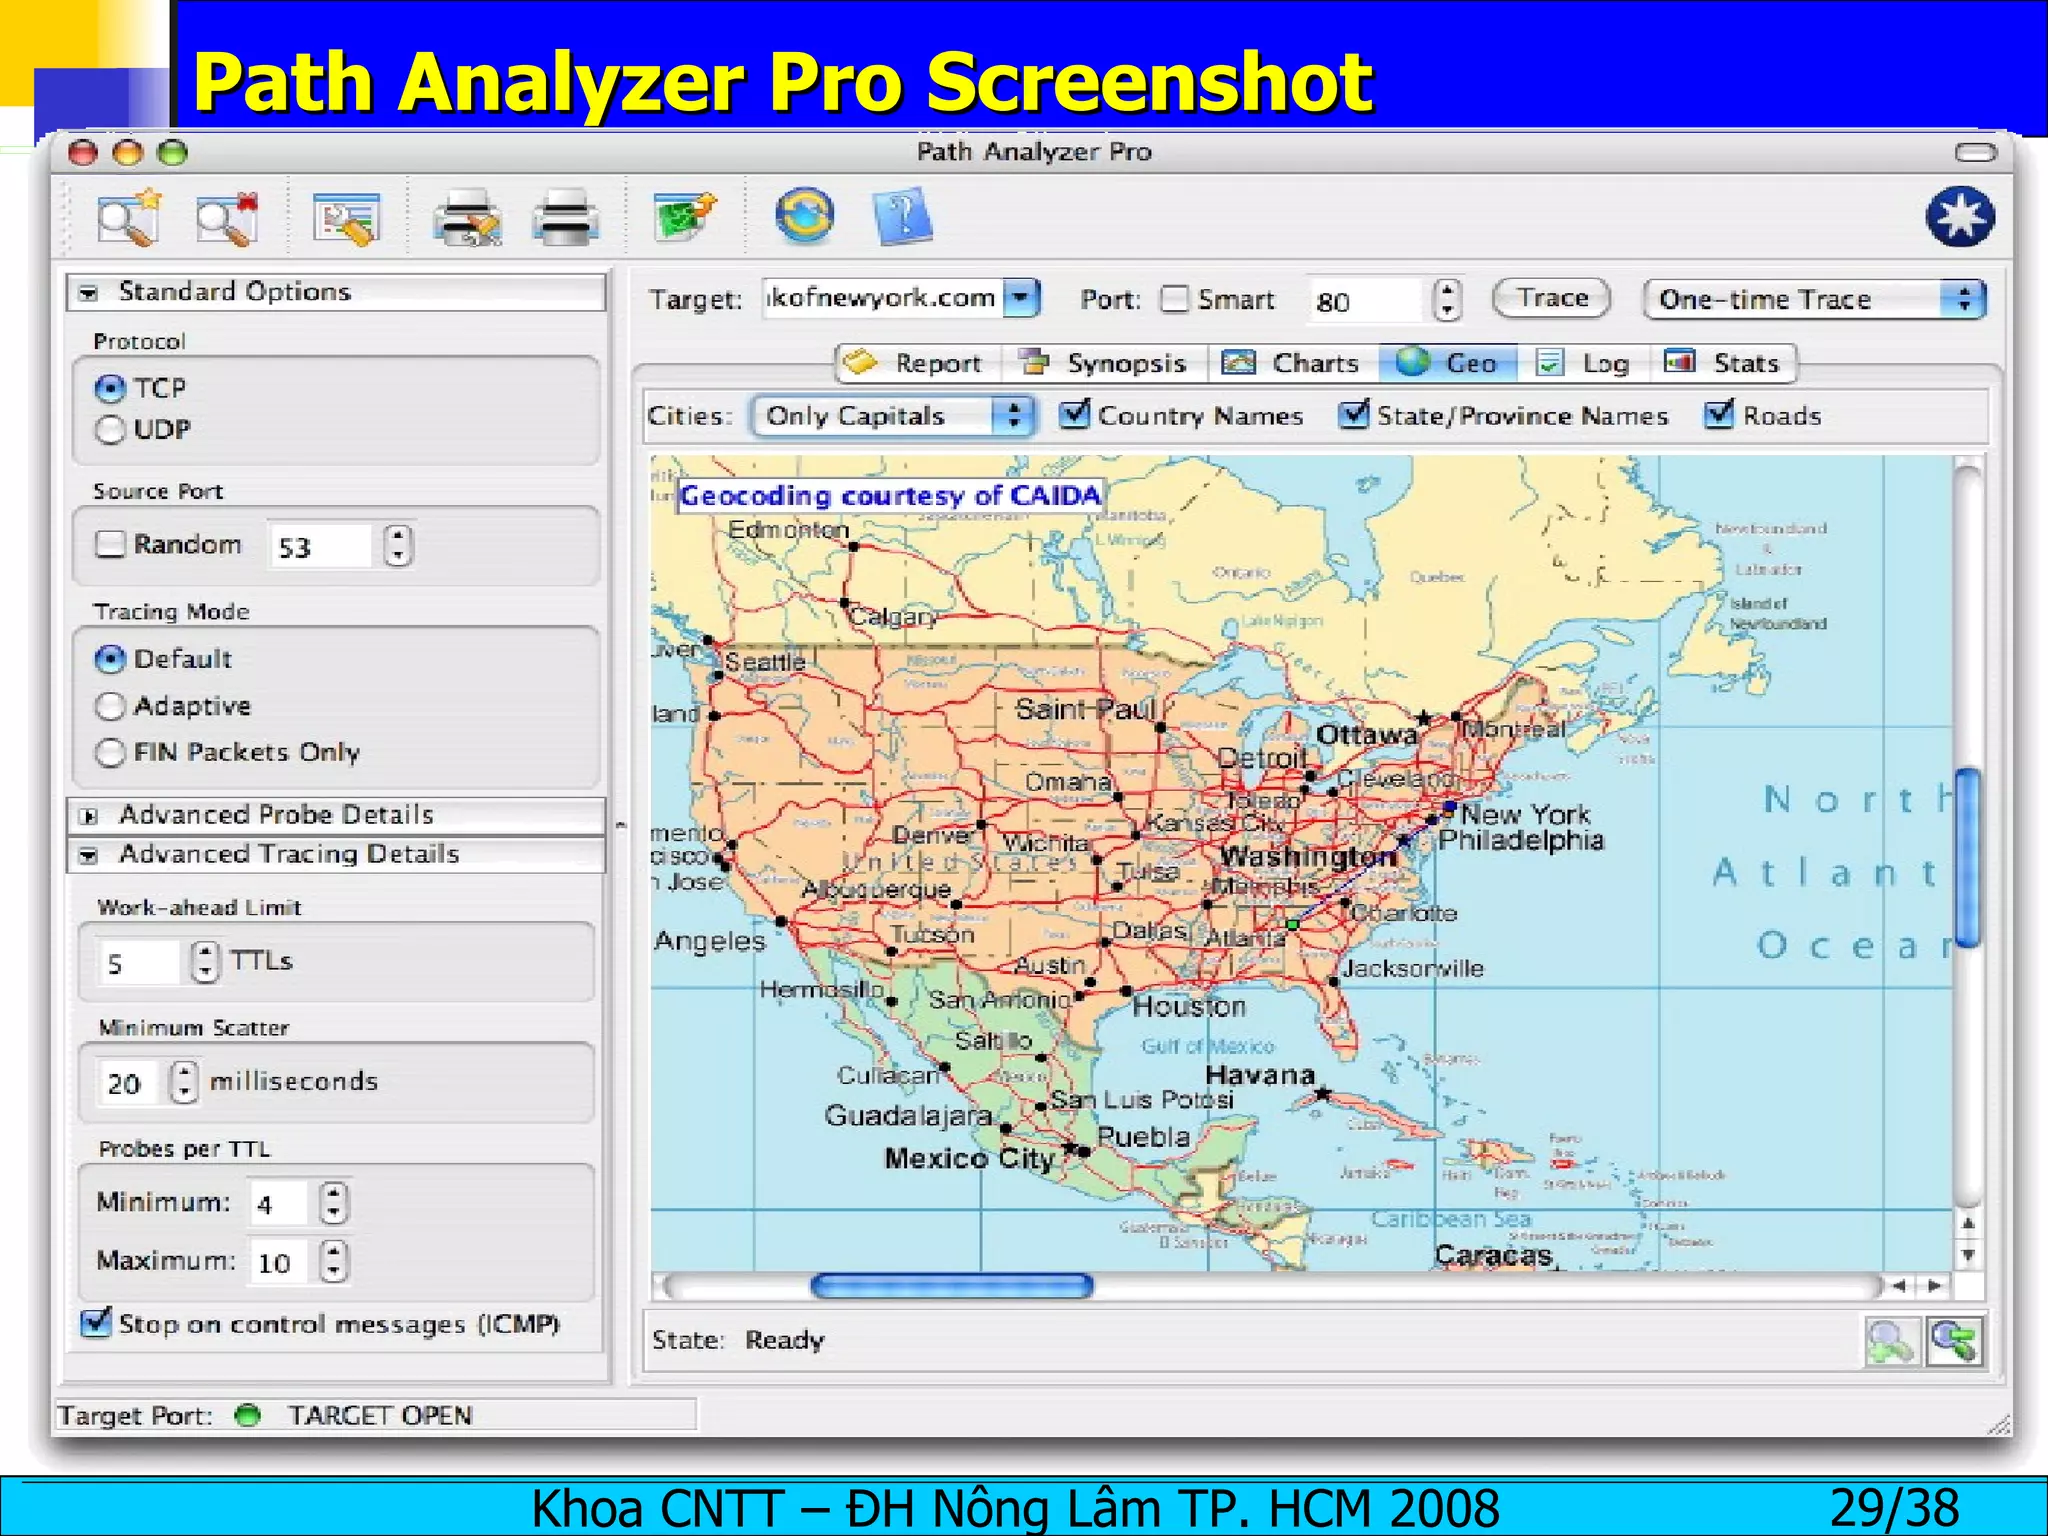The height and width of the screenshot is (1536, 2048).
Task: Switch to the Geo tab
Action: click(x=1448, y=363)
